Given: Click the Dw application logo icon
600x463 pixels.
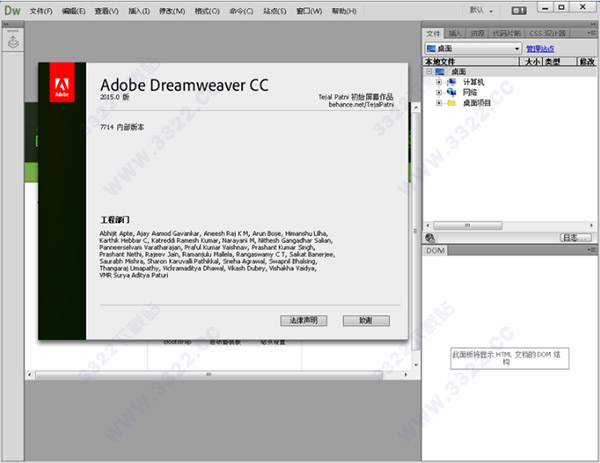Looking at the screenshot, I should [x=12, y=10].
